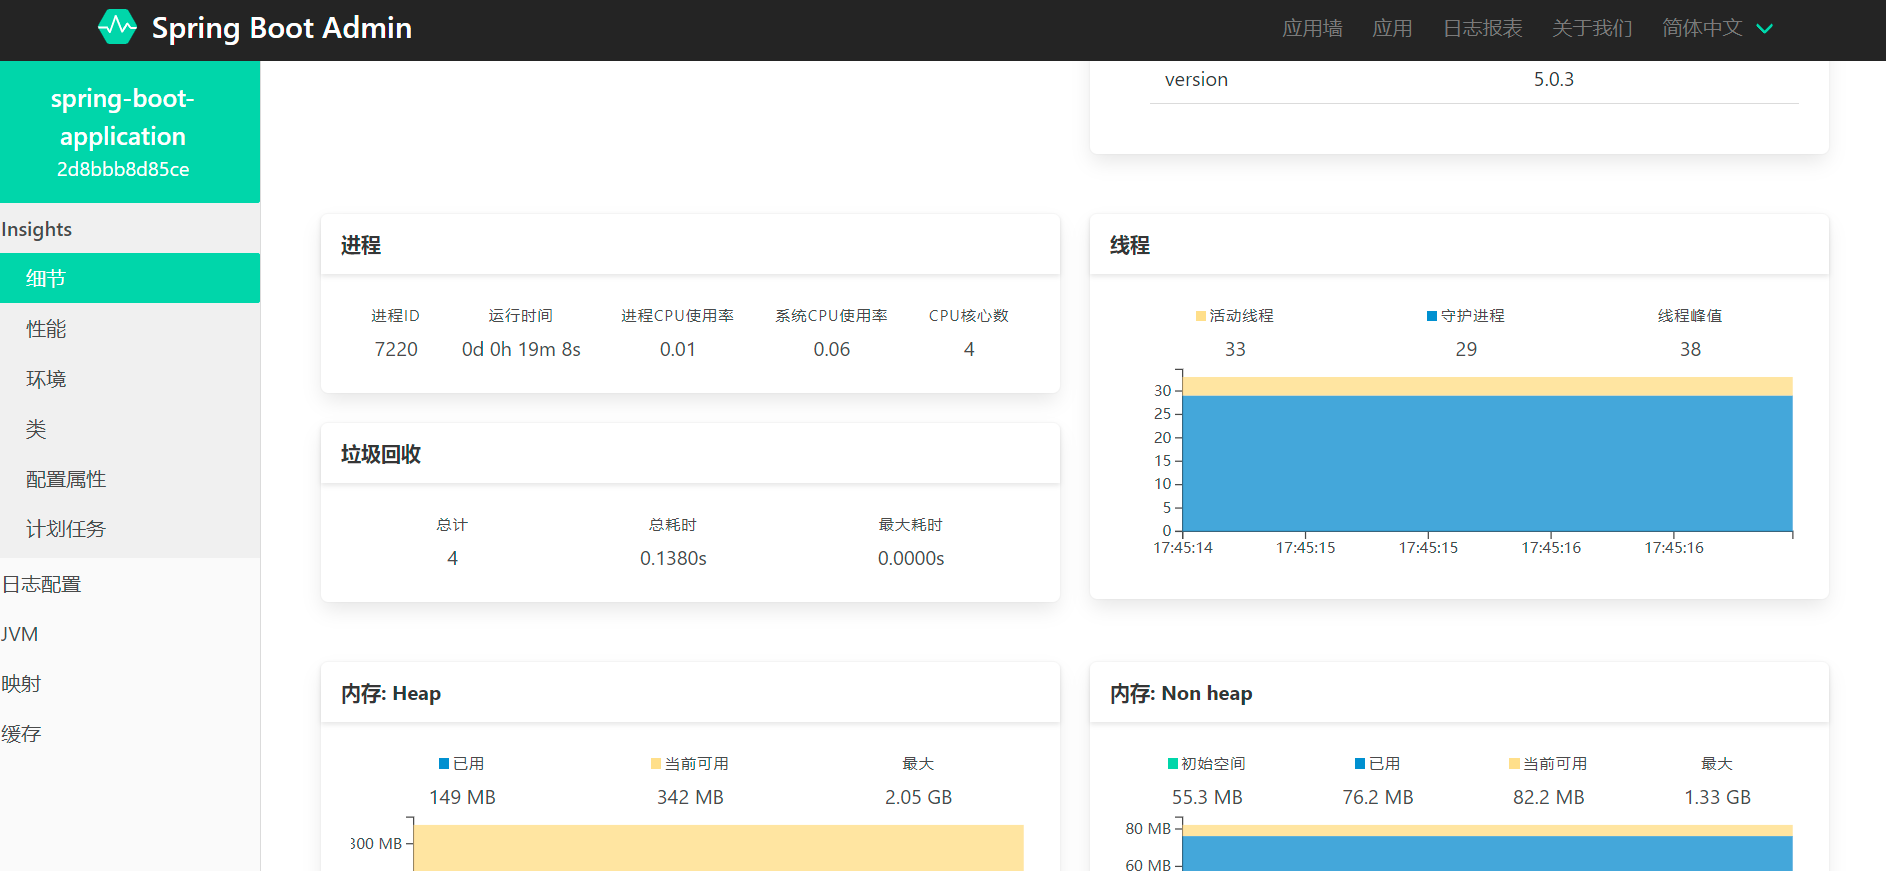Click the 17:45:14 tick on thread chart
The image size is (1886, 871).
pyautogui.click(x=1183, y=548)
